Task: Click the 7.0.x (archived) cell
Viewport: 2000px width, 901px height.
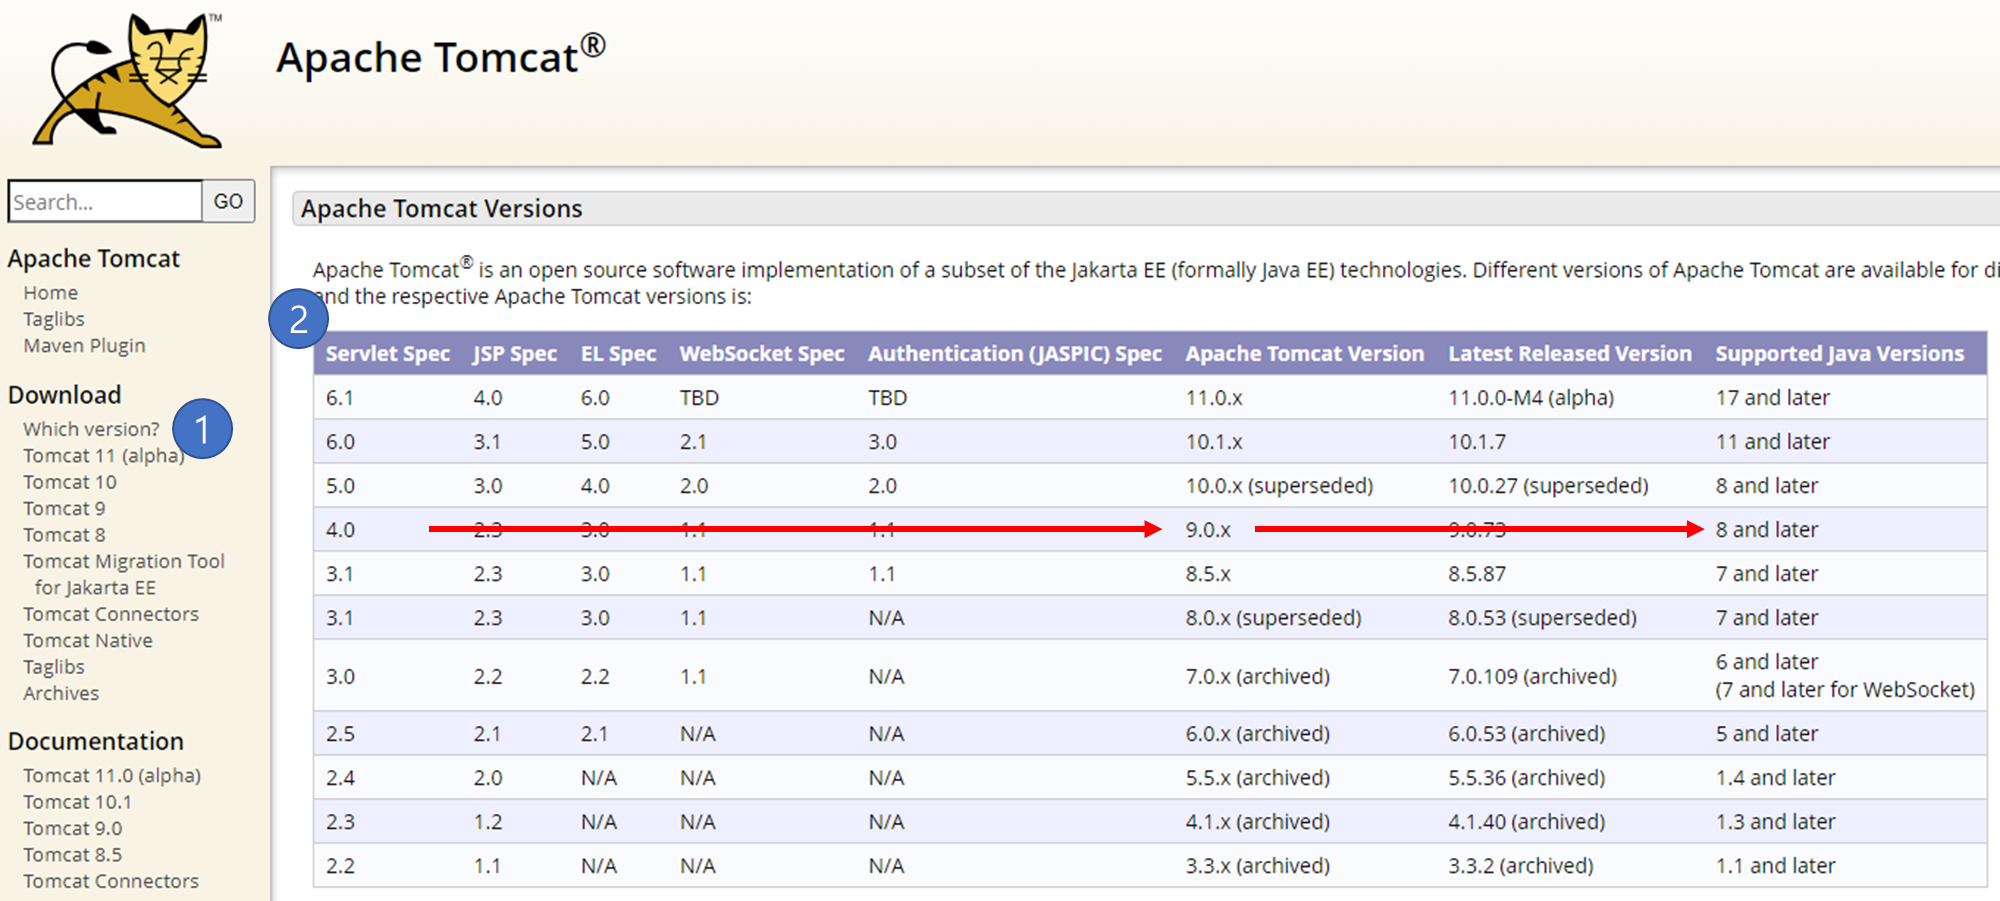Action: pyautogui.click(x=1258, y=676)
